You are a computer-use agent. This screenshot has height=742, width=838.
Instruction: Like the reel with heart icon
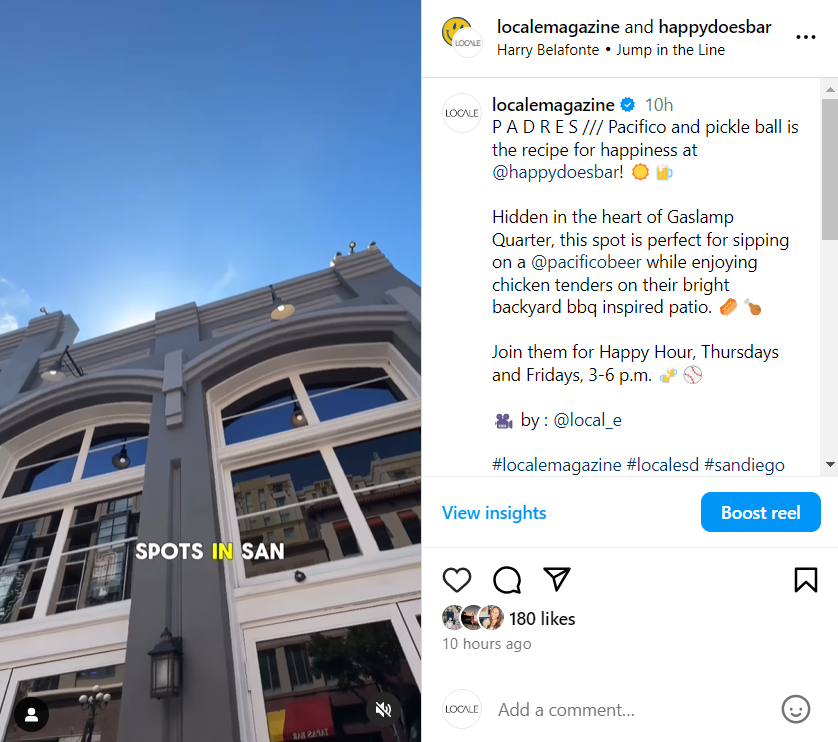point(457,579)
